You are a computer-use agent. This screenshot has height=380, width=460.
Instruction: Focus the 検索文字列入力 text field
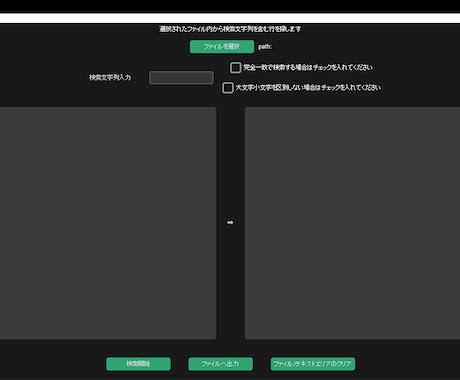[181, 78]
